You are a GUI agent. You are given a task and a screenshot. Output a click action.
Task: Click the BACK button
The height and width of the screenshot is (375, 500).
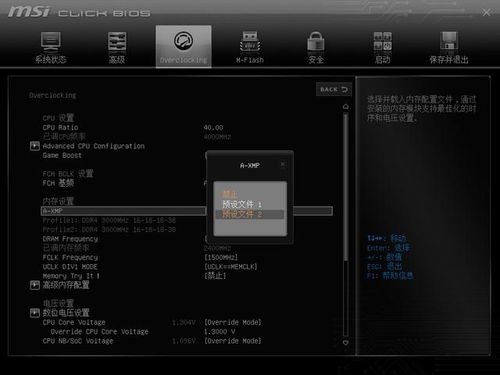pyautogui.click(x=333, y=89)
